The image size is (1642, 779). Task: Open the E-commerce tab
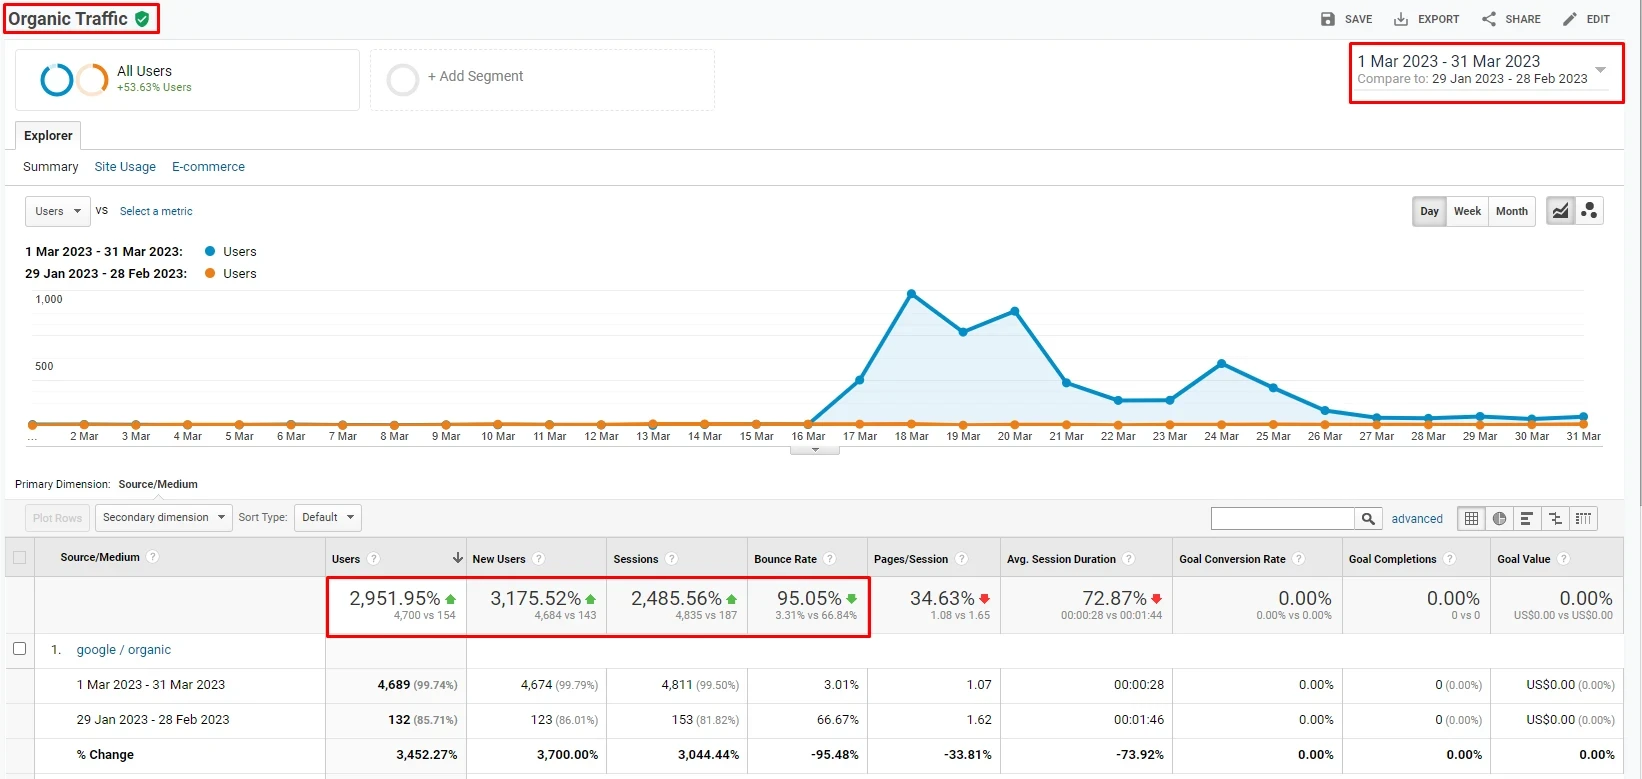coord(208,167)
